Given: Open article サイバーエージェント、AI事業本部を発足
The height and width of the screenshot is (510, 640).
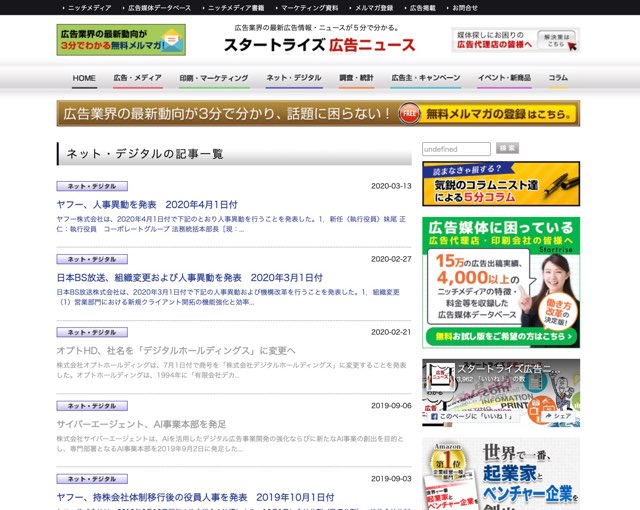Looking at the screenshot, I should click(141, 424).
